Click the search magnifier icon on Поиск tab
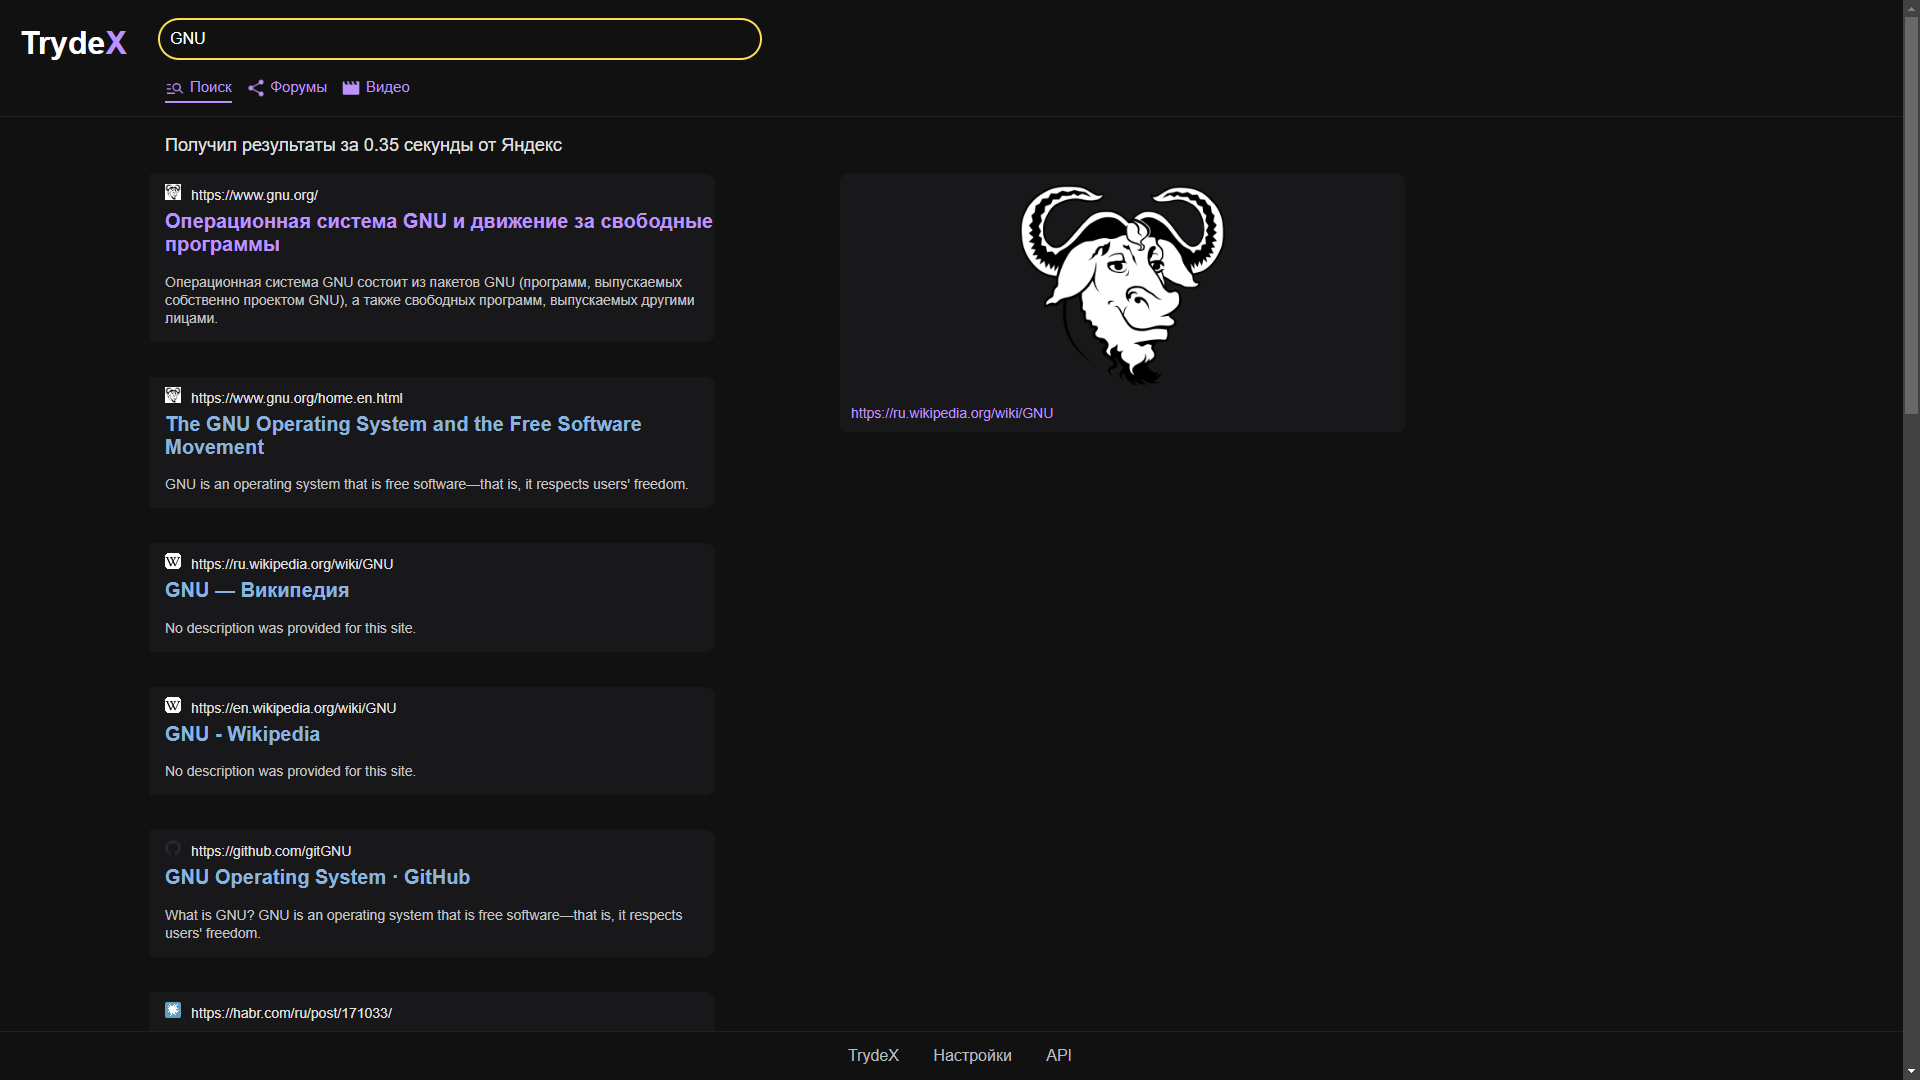1920x1080 pixels. tap(174, 88)
